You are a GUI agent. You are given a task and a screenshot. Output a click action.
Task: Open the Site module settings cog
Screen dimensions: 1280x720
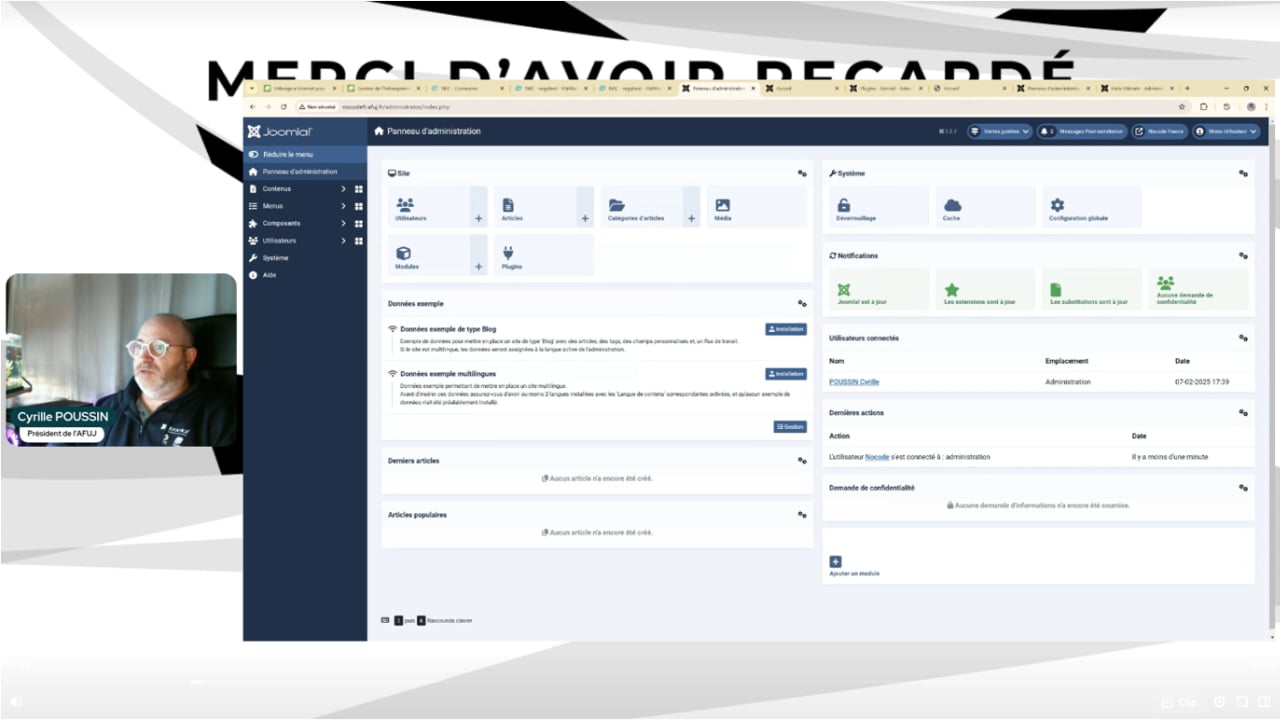pos(802,173)
